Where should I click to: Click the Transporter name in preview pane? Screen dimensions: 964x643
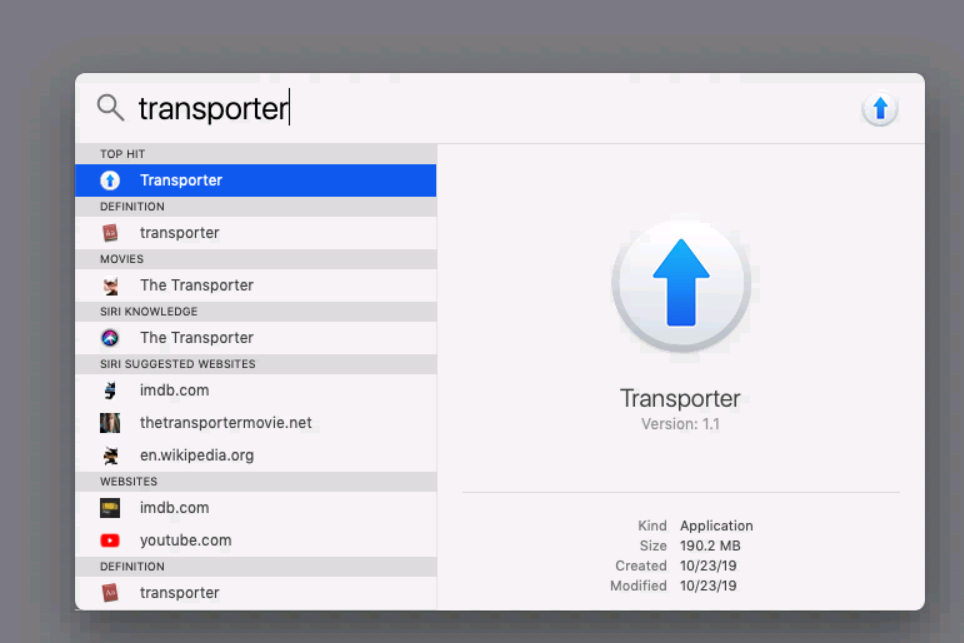(680, 398)
